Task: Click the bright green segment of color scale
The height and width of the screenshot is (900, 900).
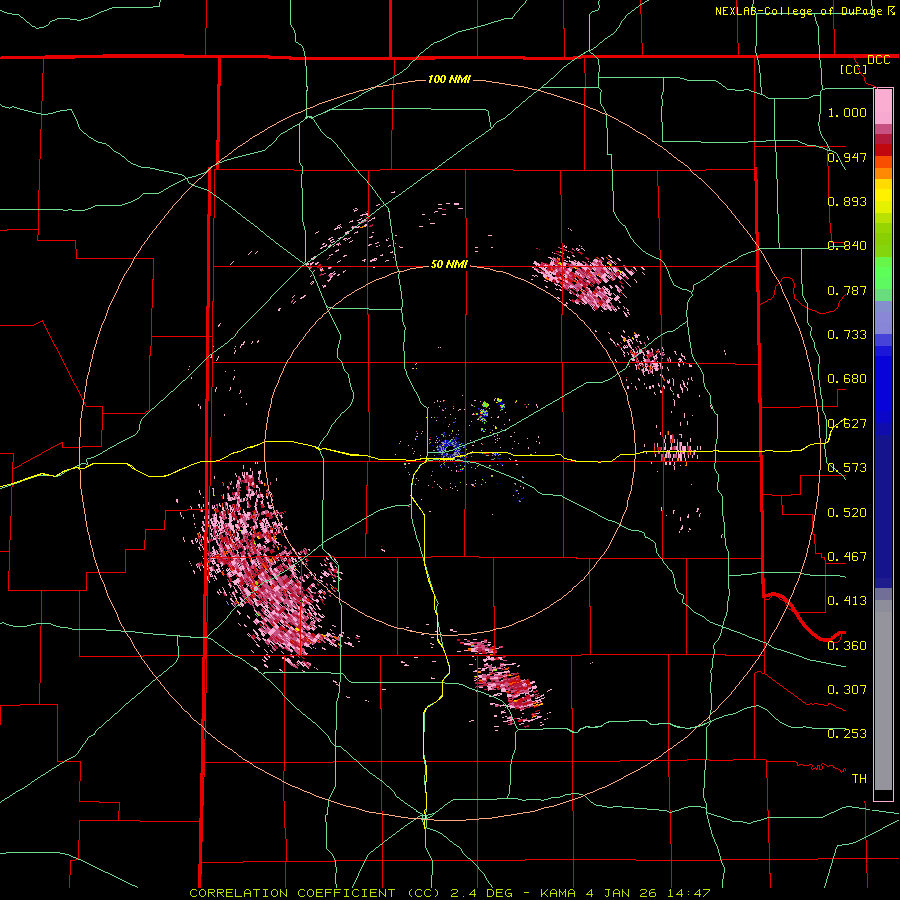Action: 883,272
